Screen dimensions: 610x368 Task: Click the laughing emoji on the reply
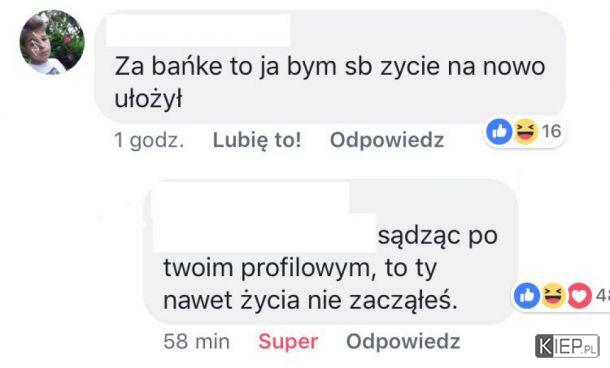pos(553,296)
